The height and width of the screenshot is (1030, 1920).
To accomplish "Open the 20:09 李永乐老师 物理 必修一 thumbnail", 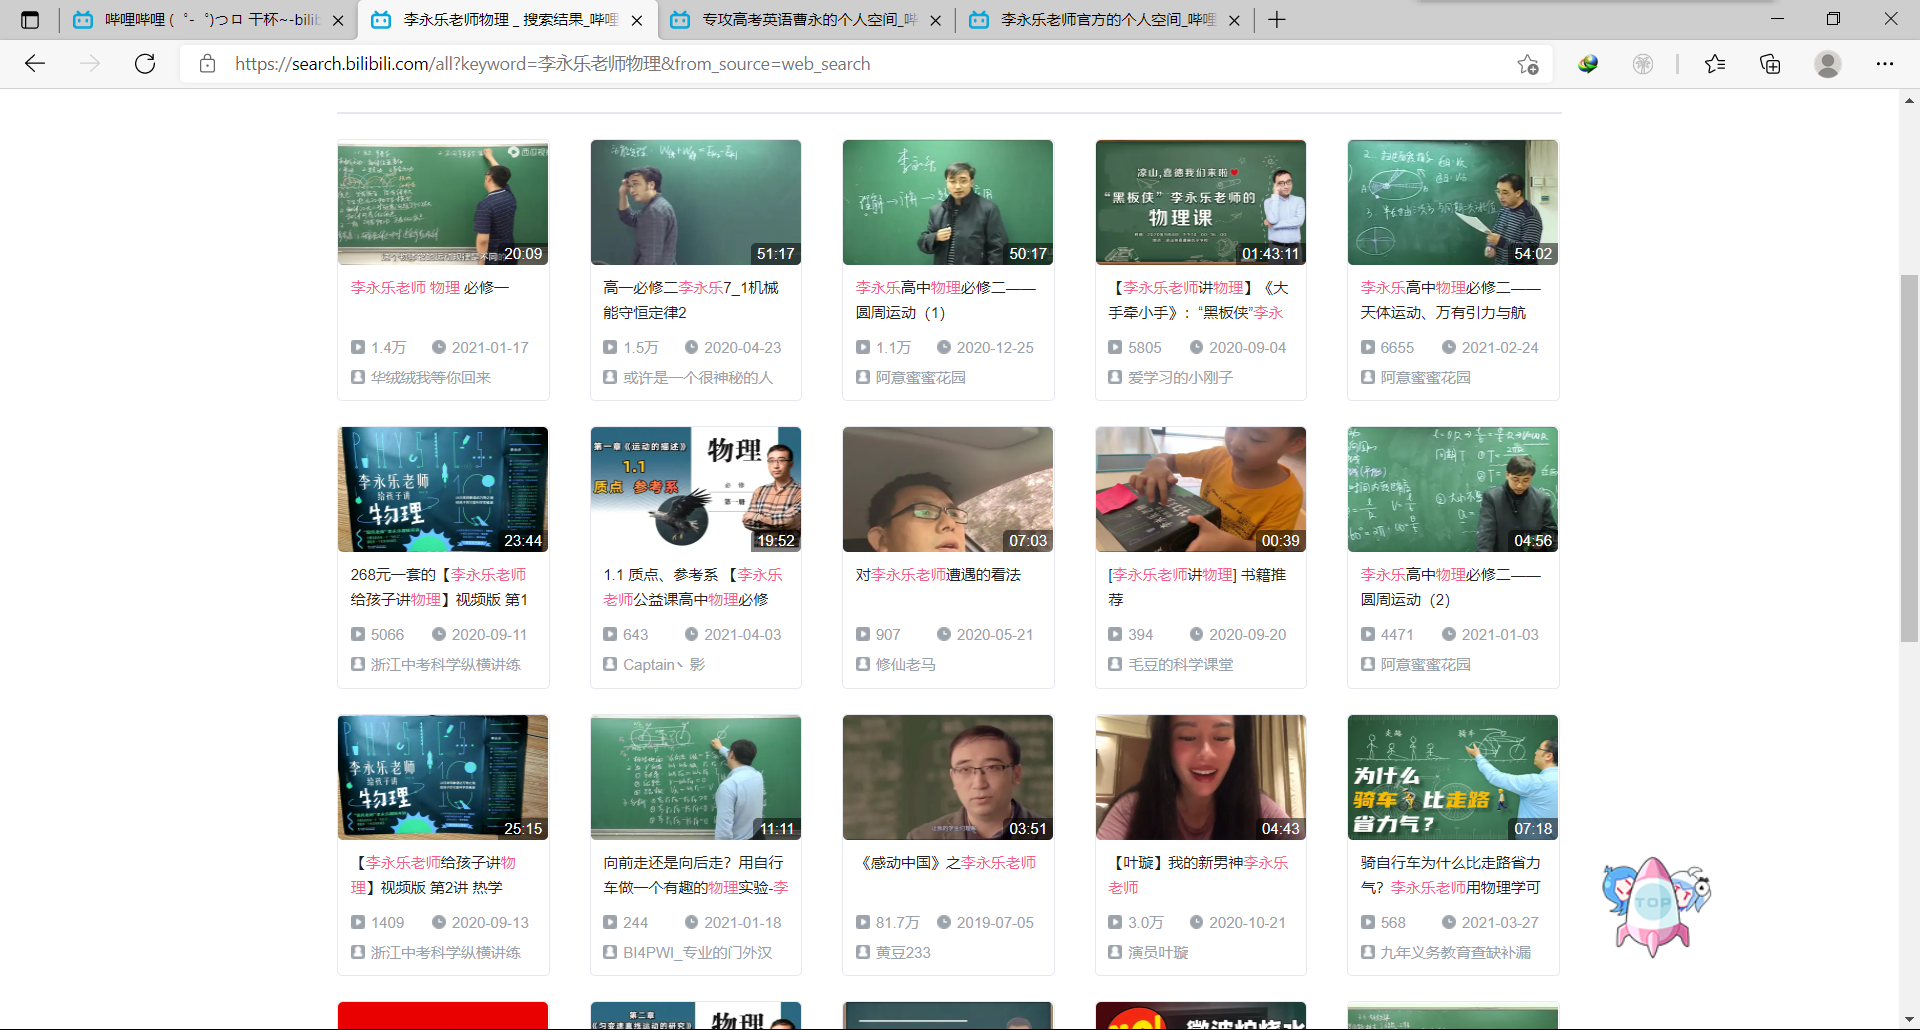I will [x=443, y=202].
